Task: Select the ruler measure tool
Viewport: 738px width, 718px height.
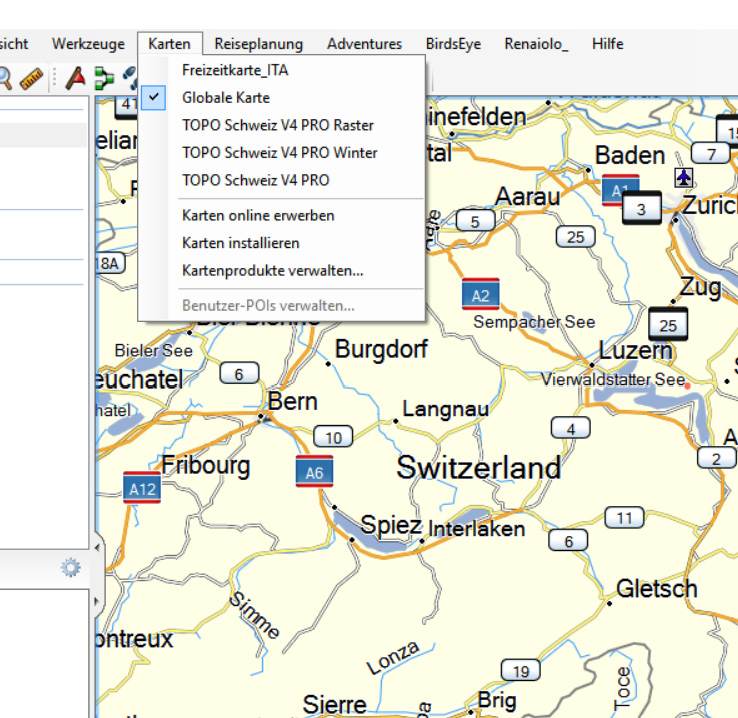Action: point(31,78)
